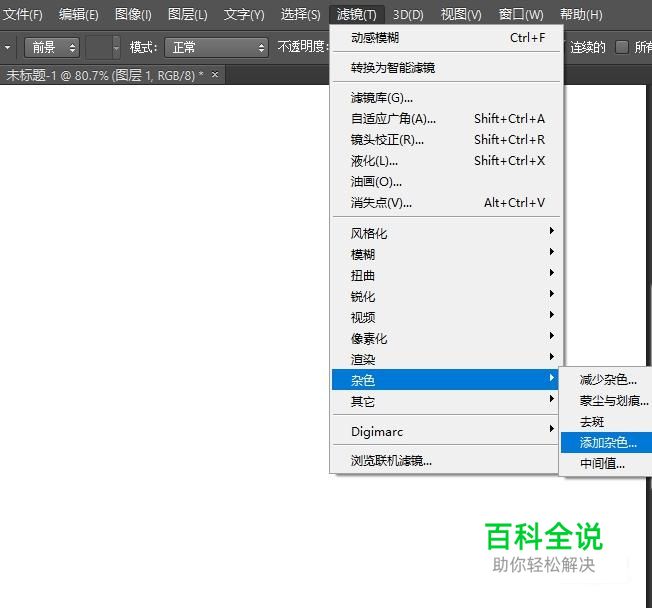Expand the 扭曲 submenu

tap(447, 275)
